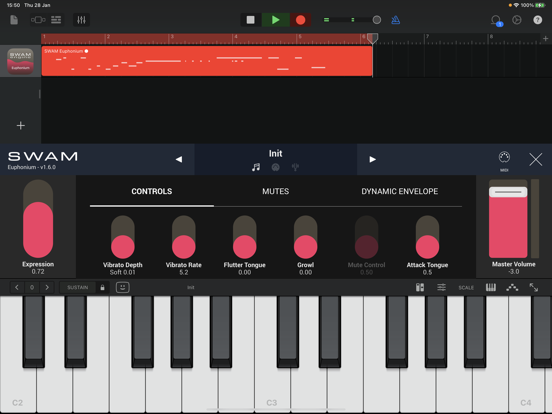The width and height of the screenshot is (552, 414).
Task: Go to previous preset with left arrow
Action: pyautogui.click(x=179, y=159)
